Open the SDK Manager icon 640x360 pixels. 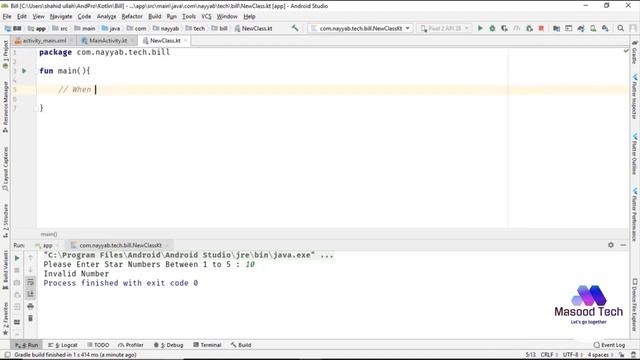605,28
